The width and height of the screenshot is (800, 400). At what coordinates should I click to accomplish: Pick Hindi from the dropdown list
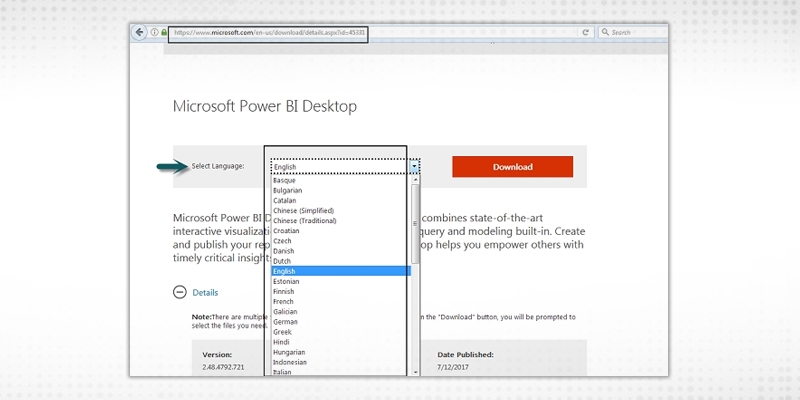point(341,342)
